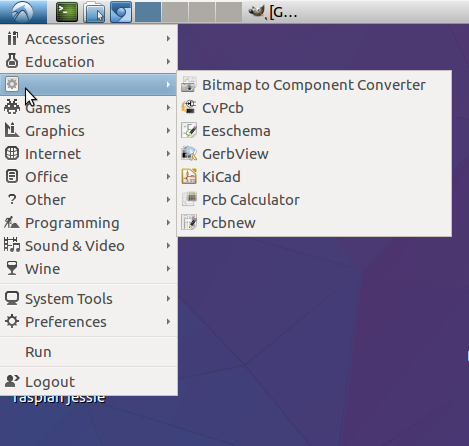The height and width of the screenshot is (446, 469).
Task: Click the main application menu button
Action: [23, 12]
